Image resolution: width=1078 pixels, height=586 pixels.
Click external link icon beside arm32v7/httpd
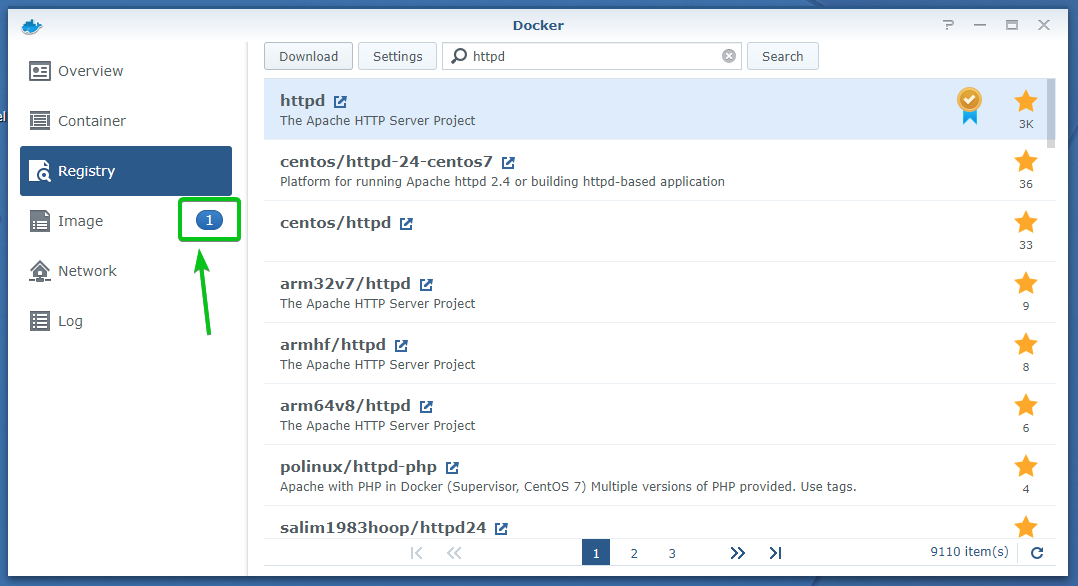point(426,284)
